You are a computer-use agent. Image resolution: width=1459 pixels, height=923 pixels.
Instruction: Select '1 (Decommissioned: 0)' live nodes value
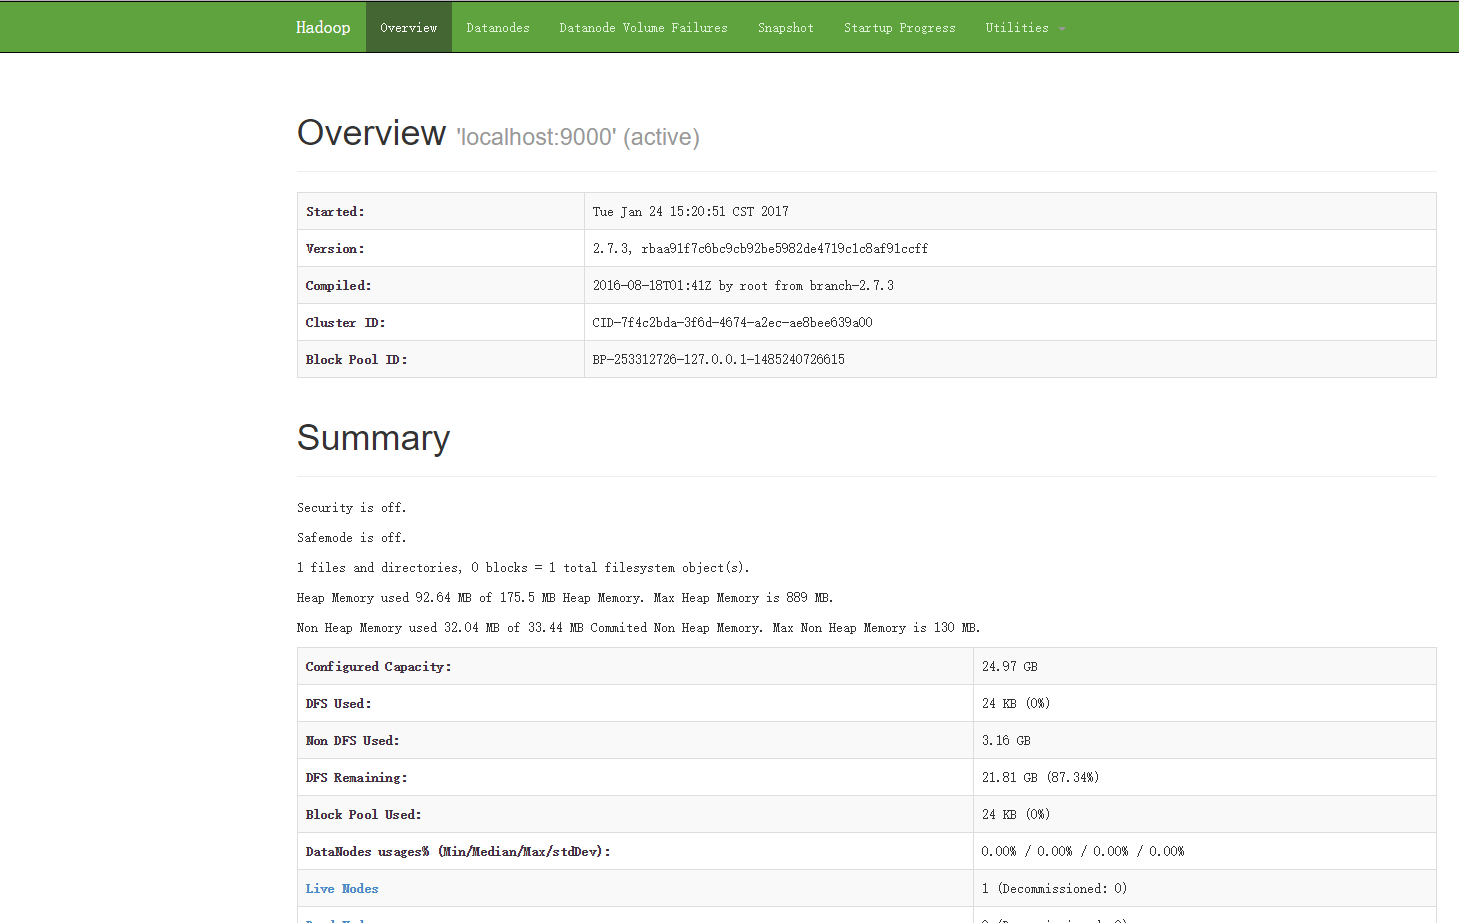(1054, 888)
